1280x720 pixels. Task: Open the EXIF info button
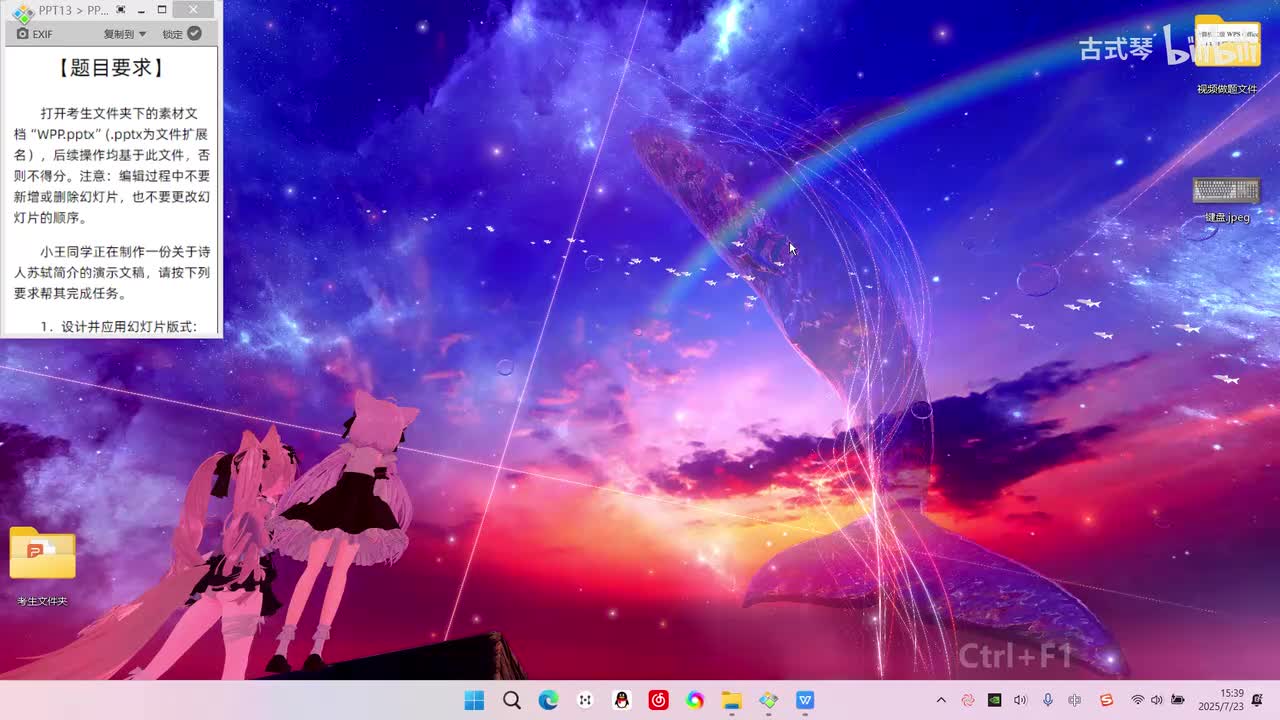(x=35, y=34)
